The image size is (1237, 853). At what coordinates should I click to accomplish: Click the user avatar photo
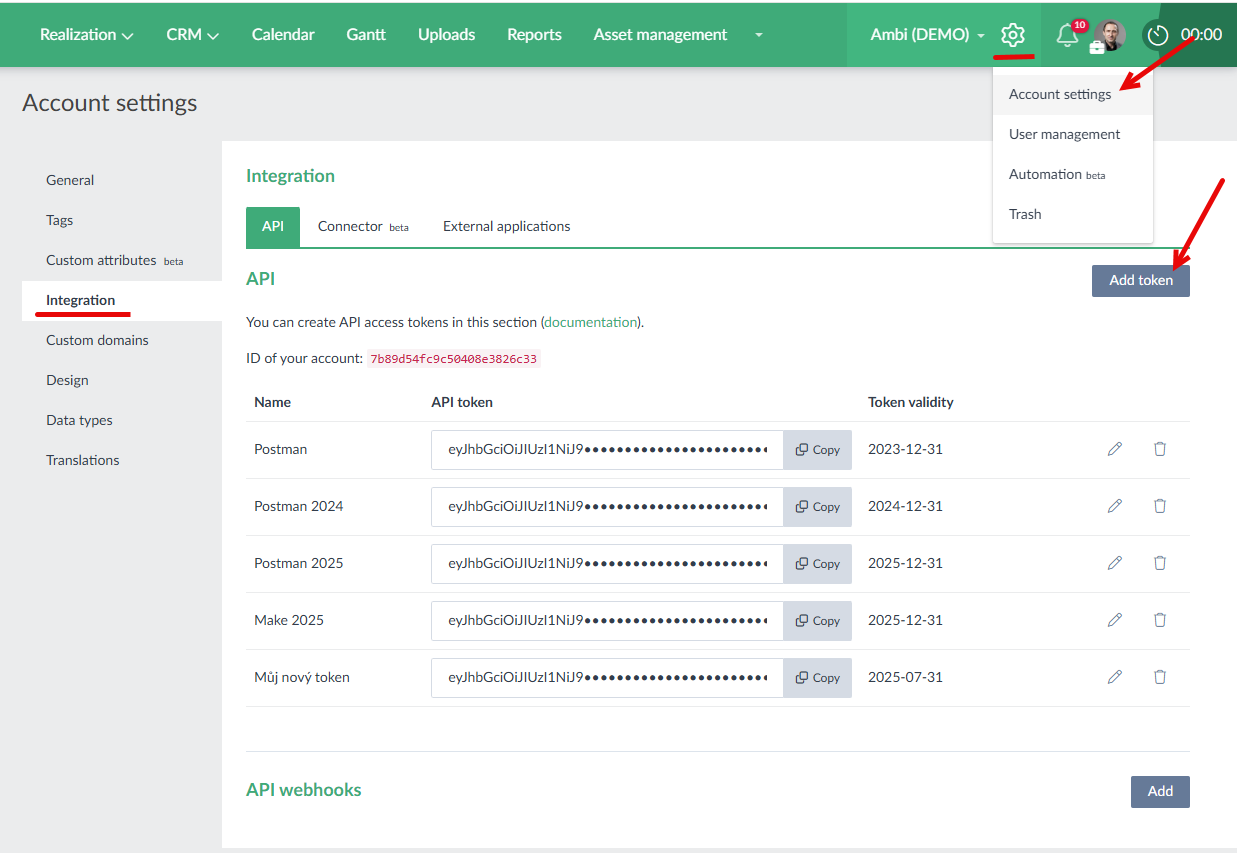point(1110,35)
